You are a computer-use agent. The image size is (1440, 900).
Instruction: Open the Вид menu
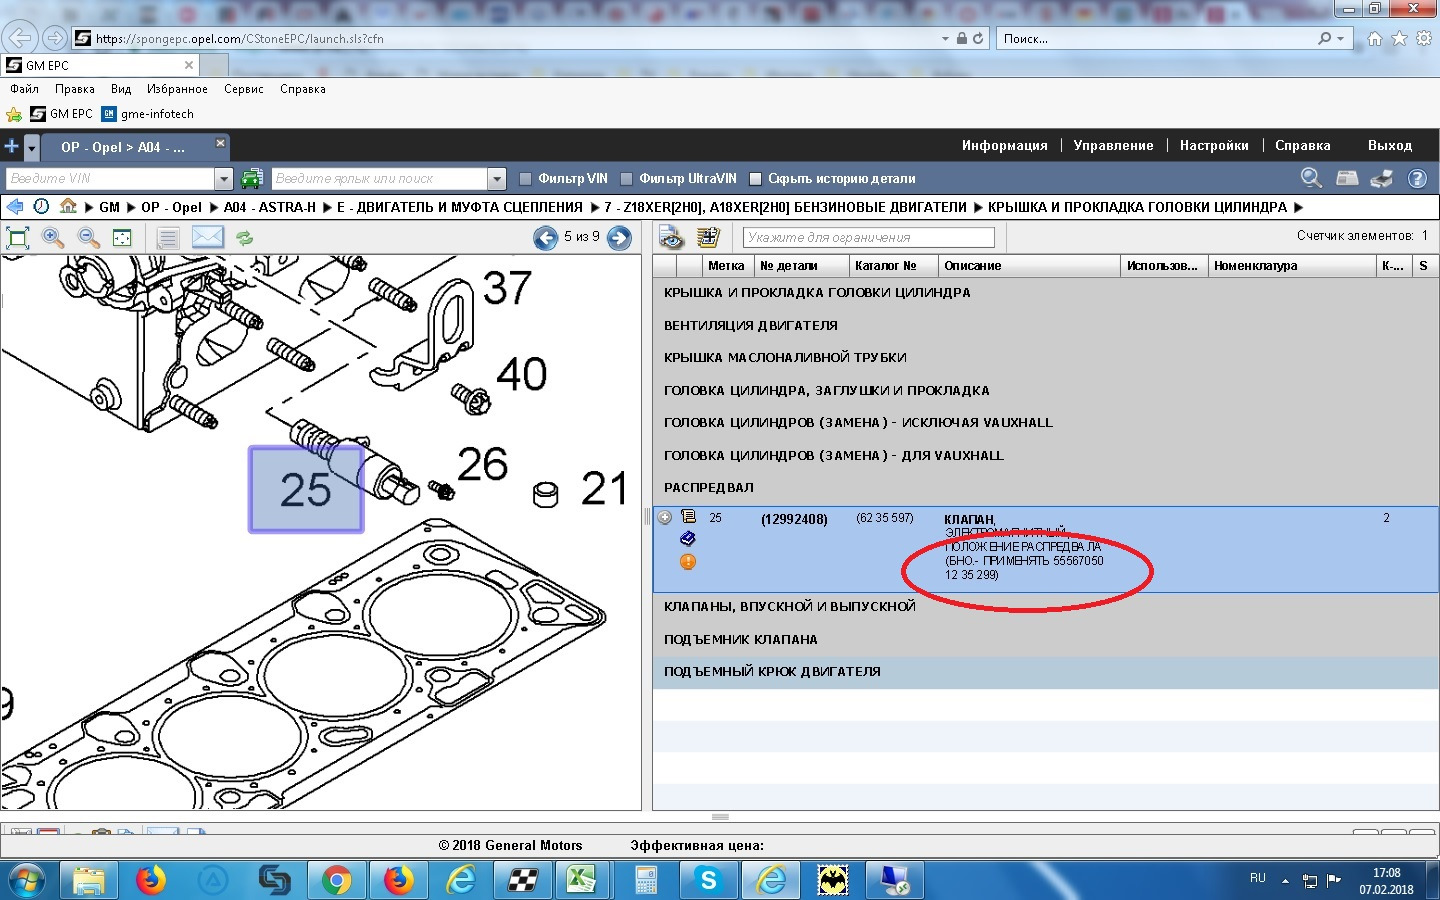[x=121, y=89]
